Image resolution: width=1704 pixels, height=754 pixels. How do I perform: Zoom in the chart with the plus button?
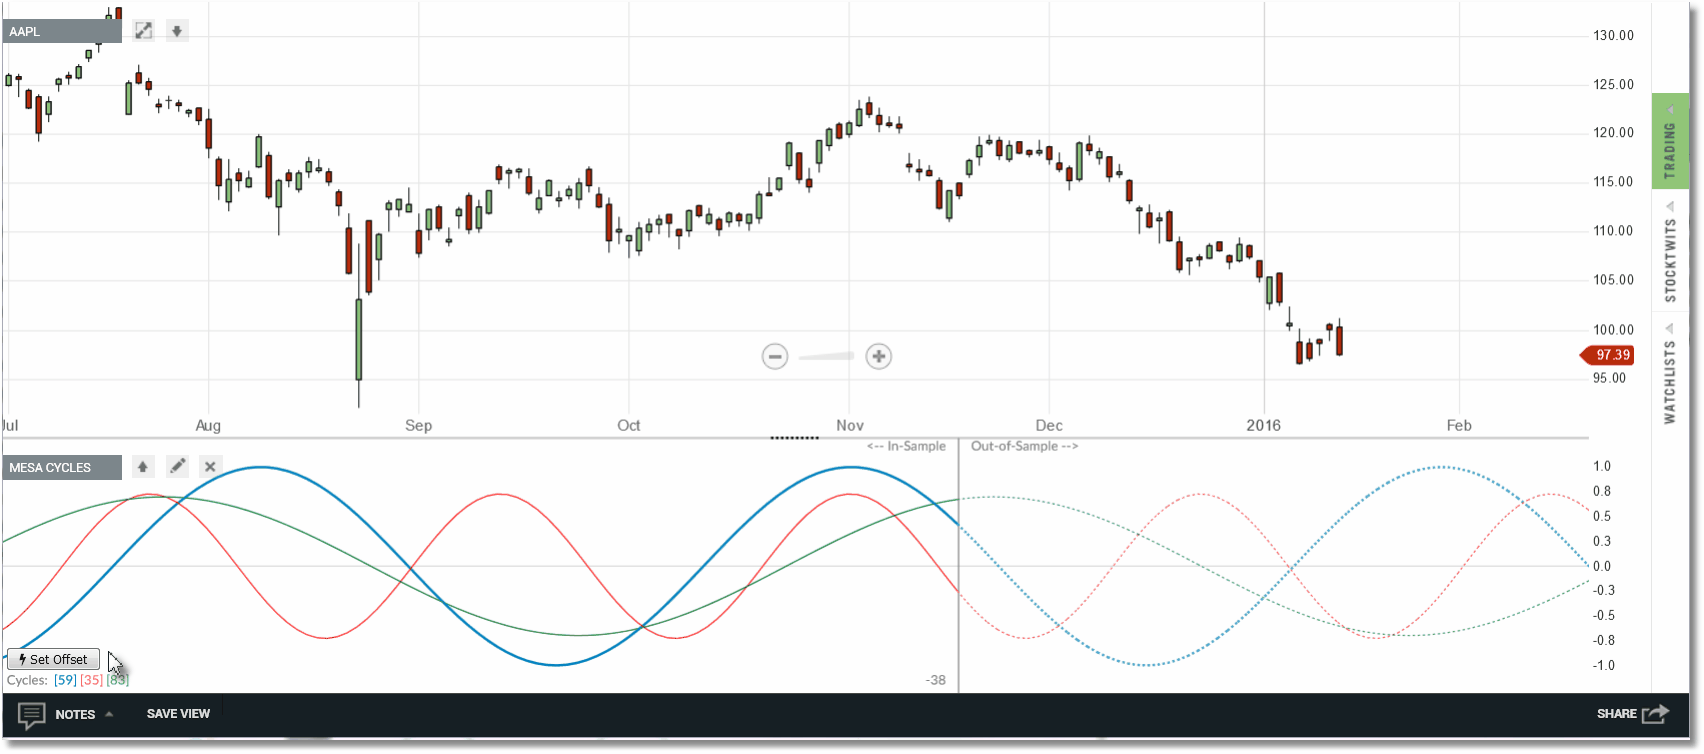[x=879, y=356]
